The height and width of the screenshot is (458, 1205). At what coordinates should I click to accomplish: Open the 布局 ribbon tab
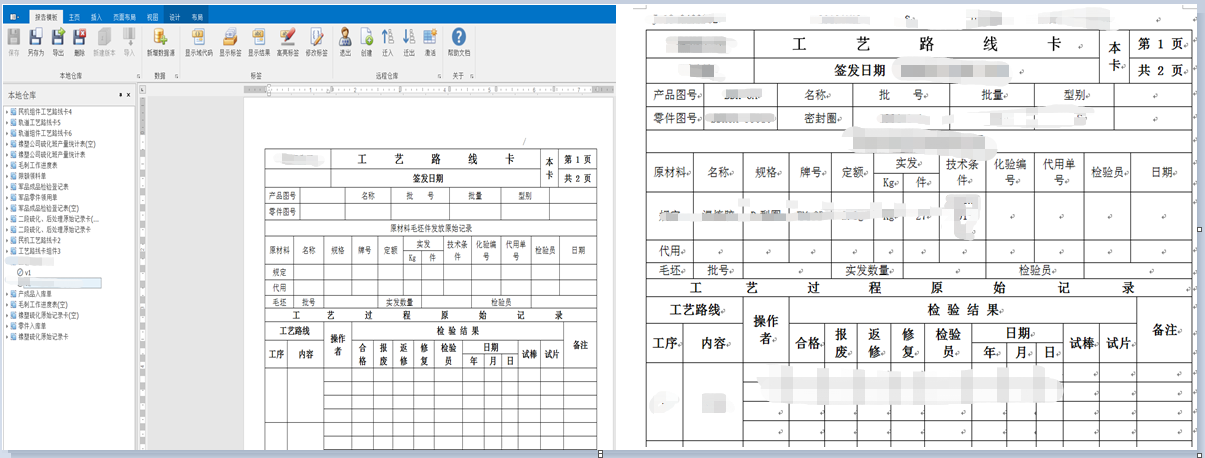tap(197, 18)
